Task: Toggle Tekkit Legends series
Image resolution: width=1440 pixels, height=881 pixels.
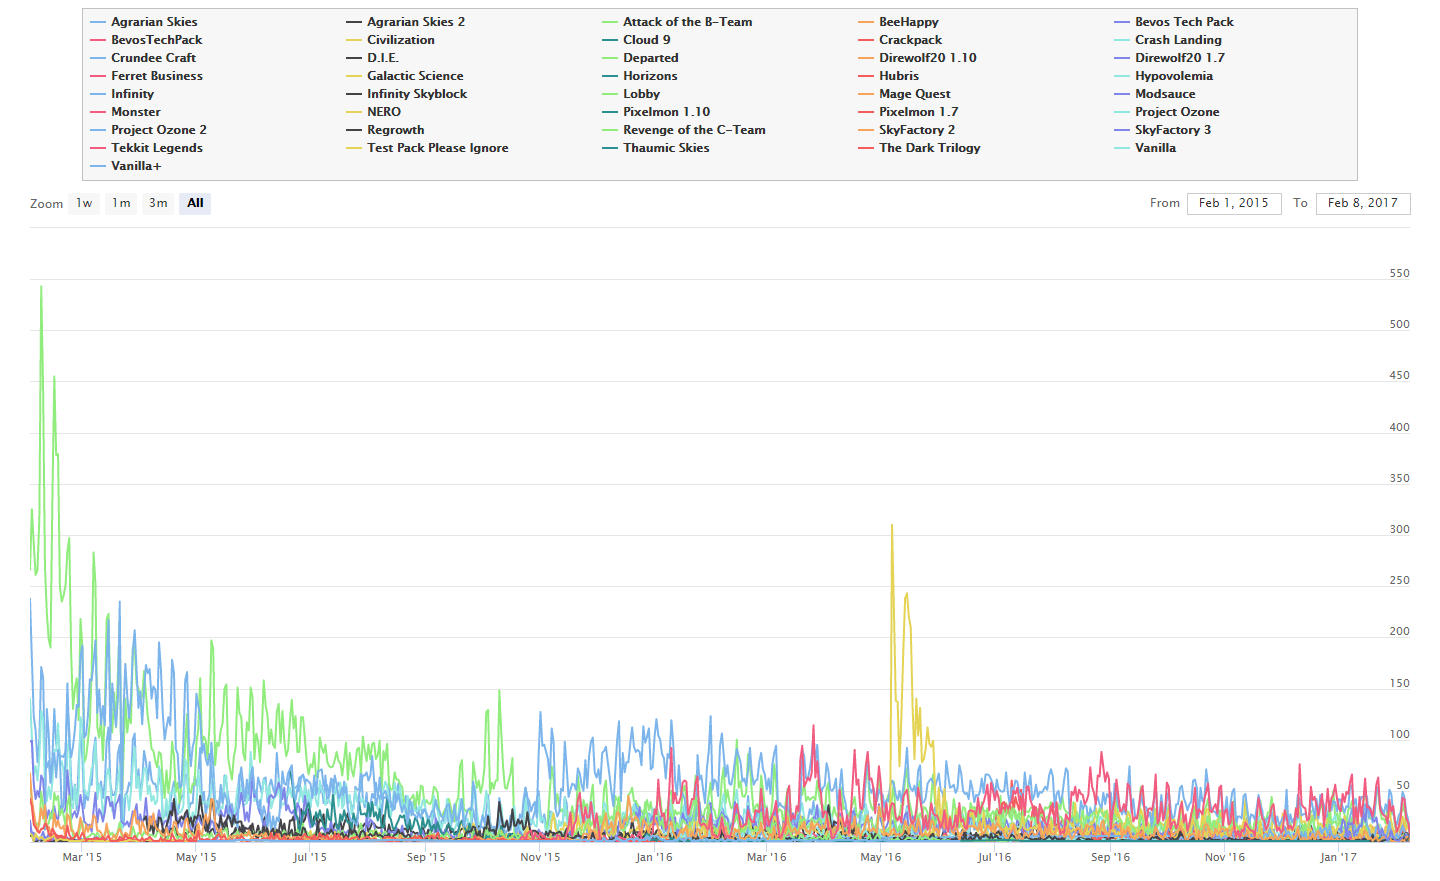Action: click(x=146, y=148)
